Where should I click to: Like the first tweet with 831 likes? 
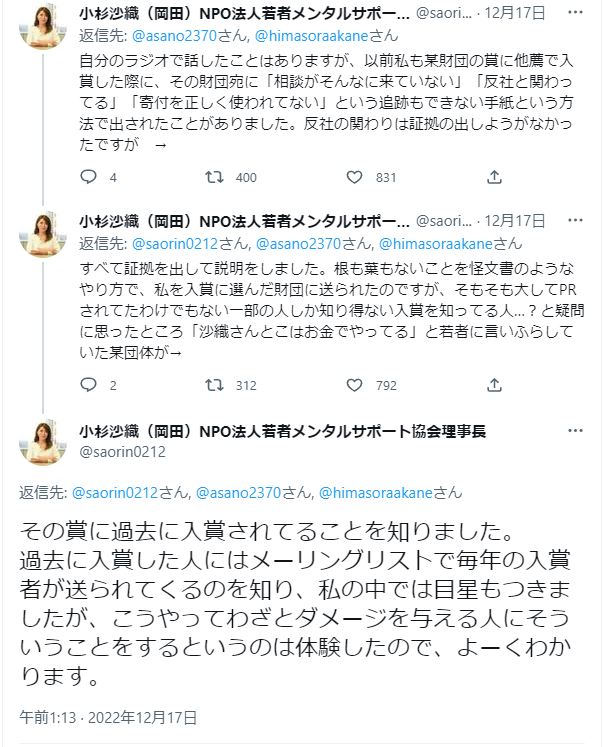pyautogui.click(x=352, y=177)
